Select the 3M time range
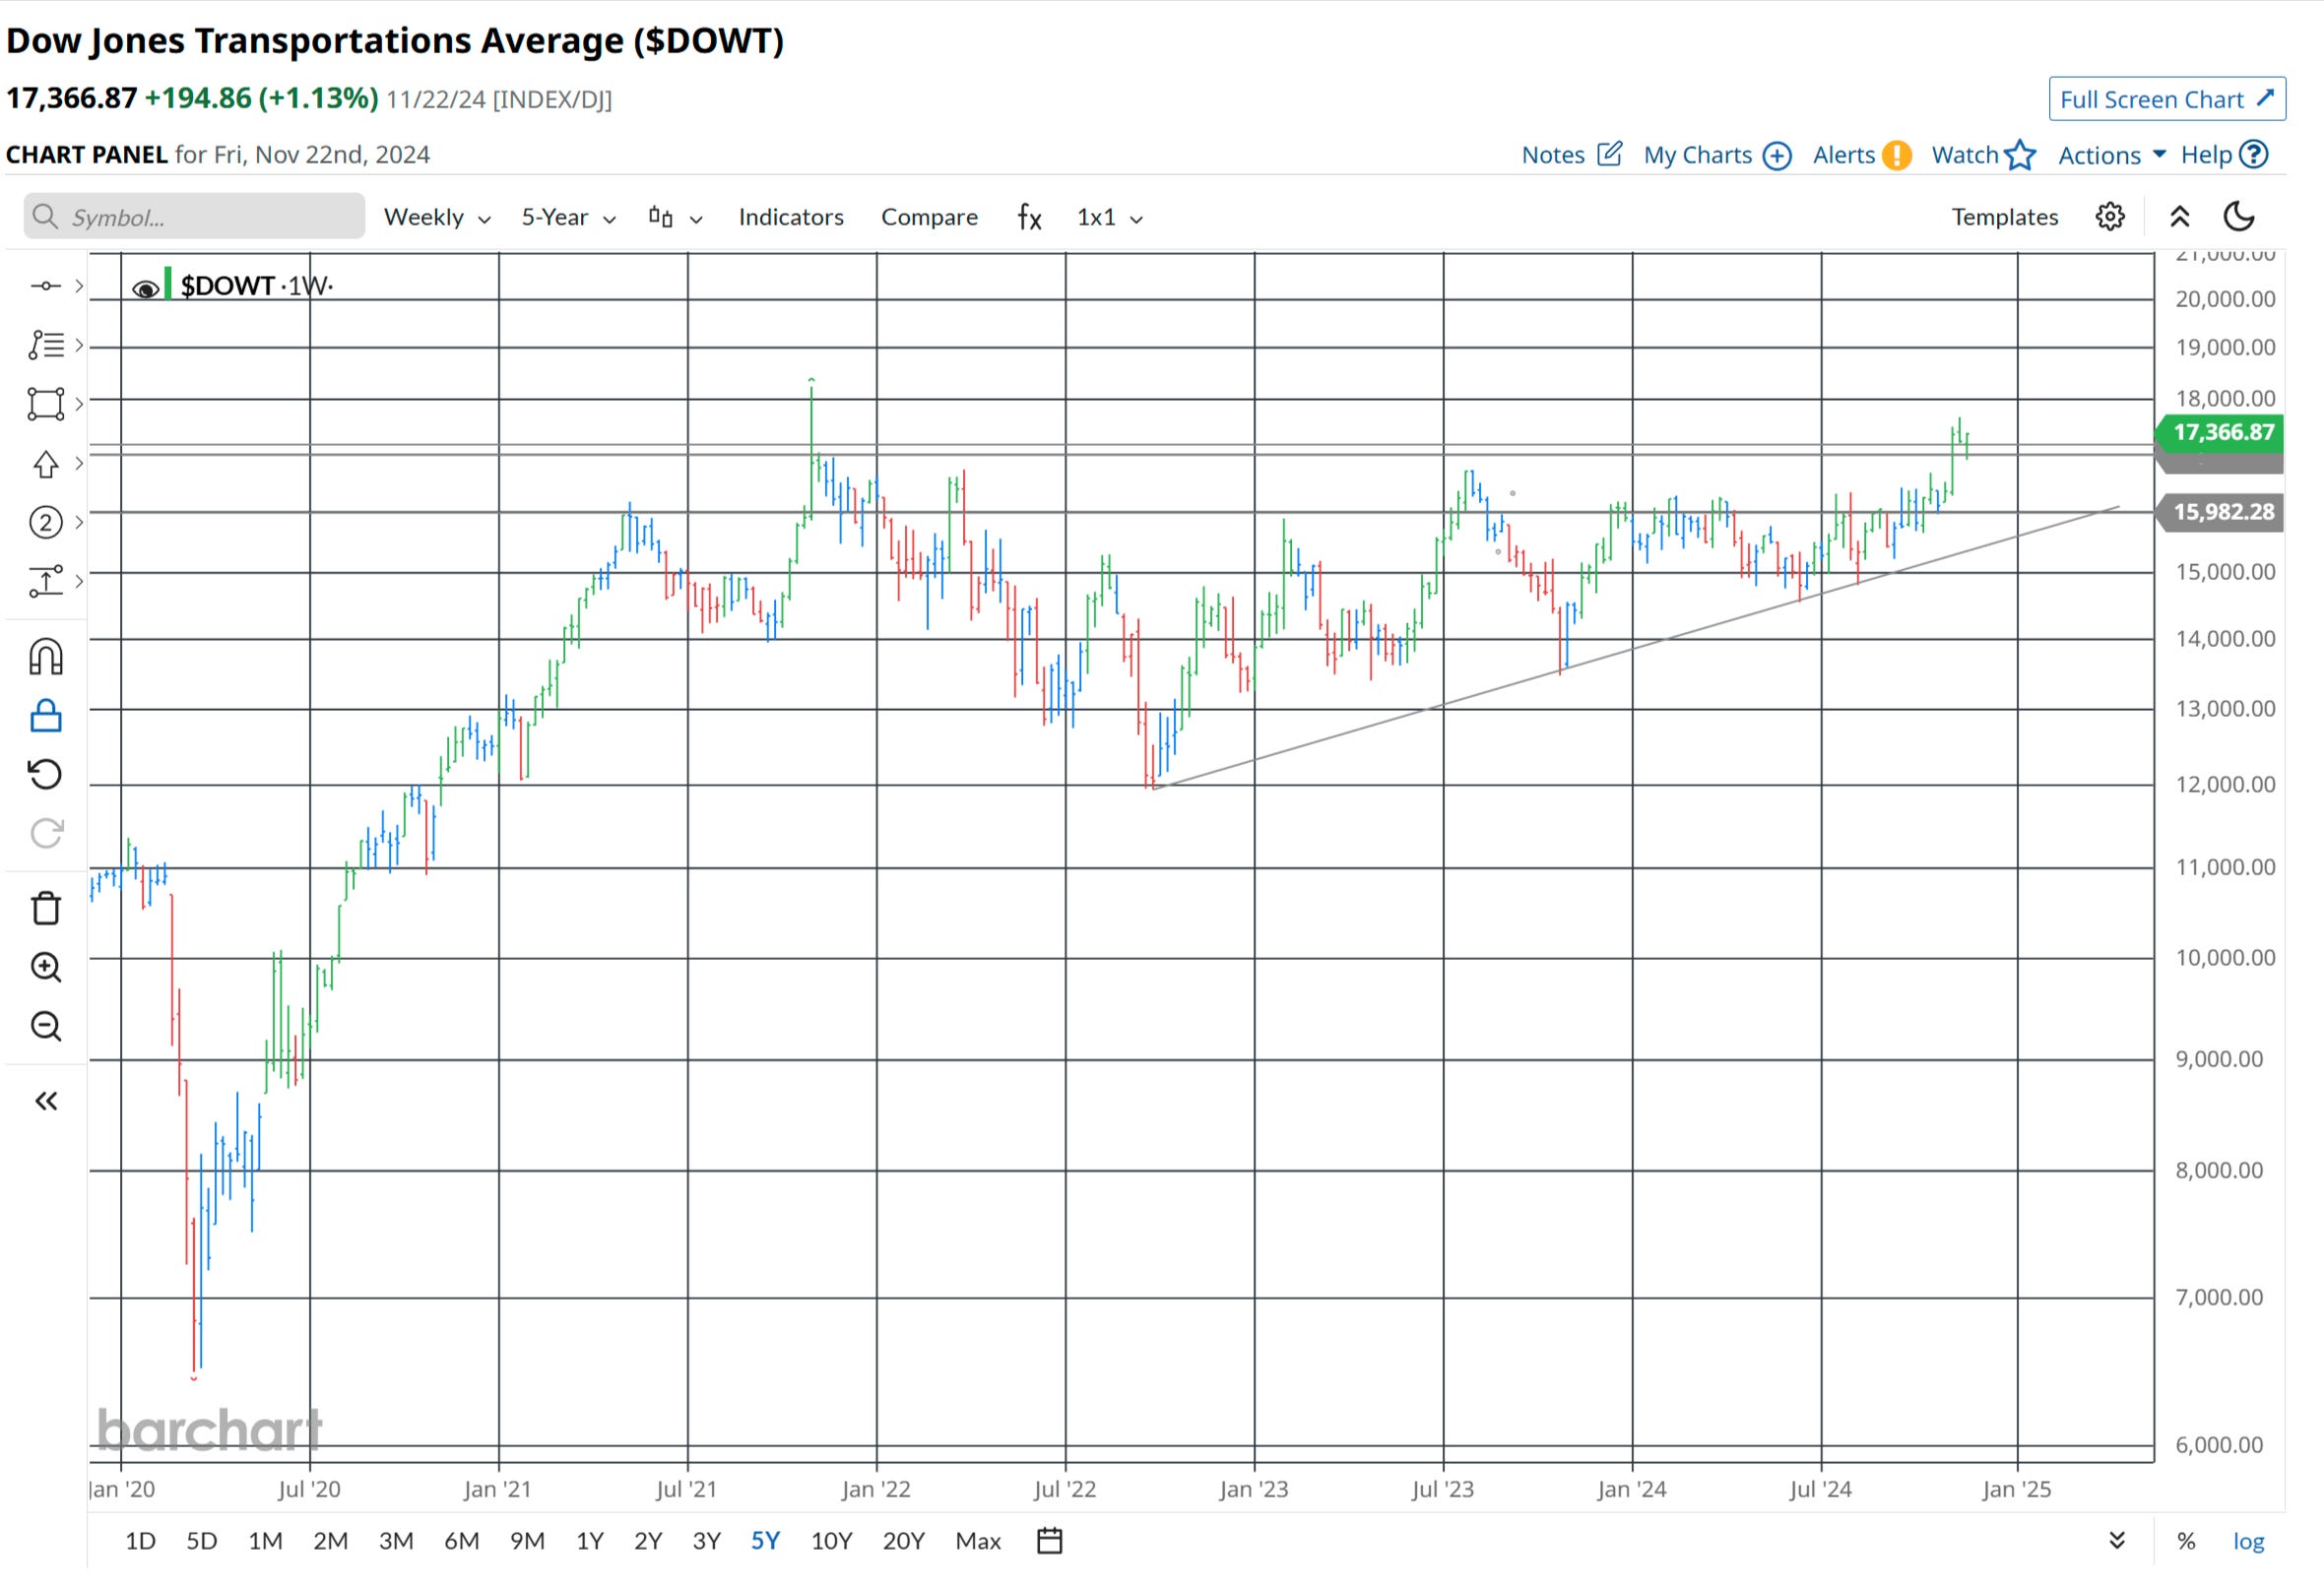2324x1587 pixels. click(x=396, y=1540)
